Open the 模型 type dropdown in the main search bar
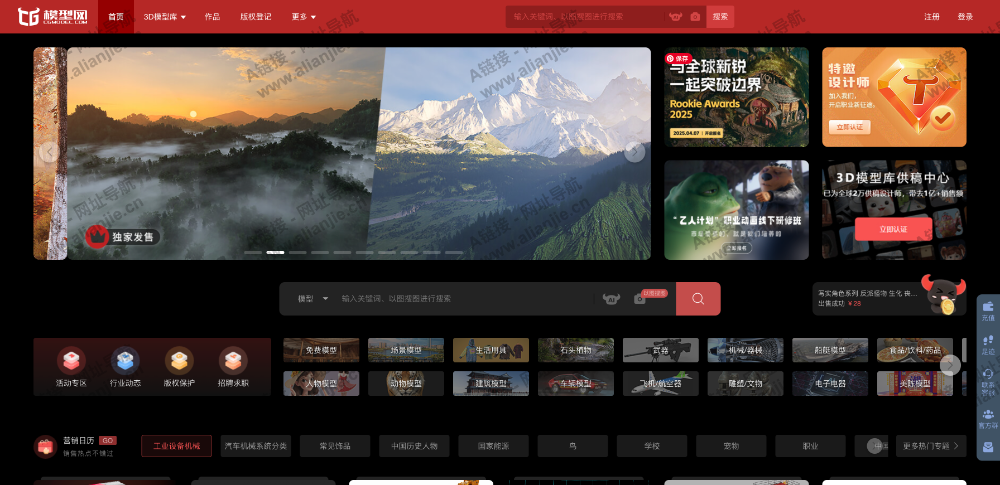 pyautogui.click(x=308, y=298)
